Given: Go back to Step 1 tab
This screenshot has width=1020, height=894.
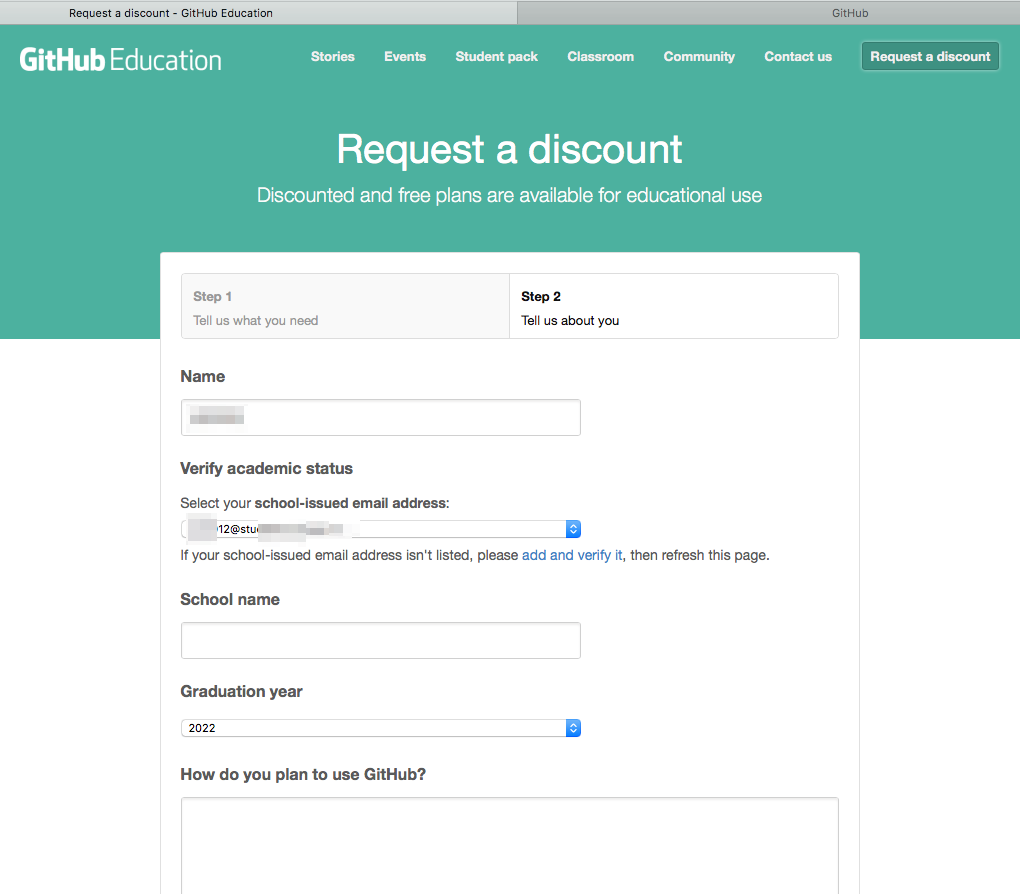Looking at the screenshot, I should (345, 307).
